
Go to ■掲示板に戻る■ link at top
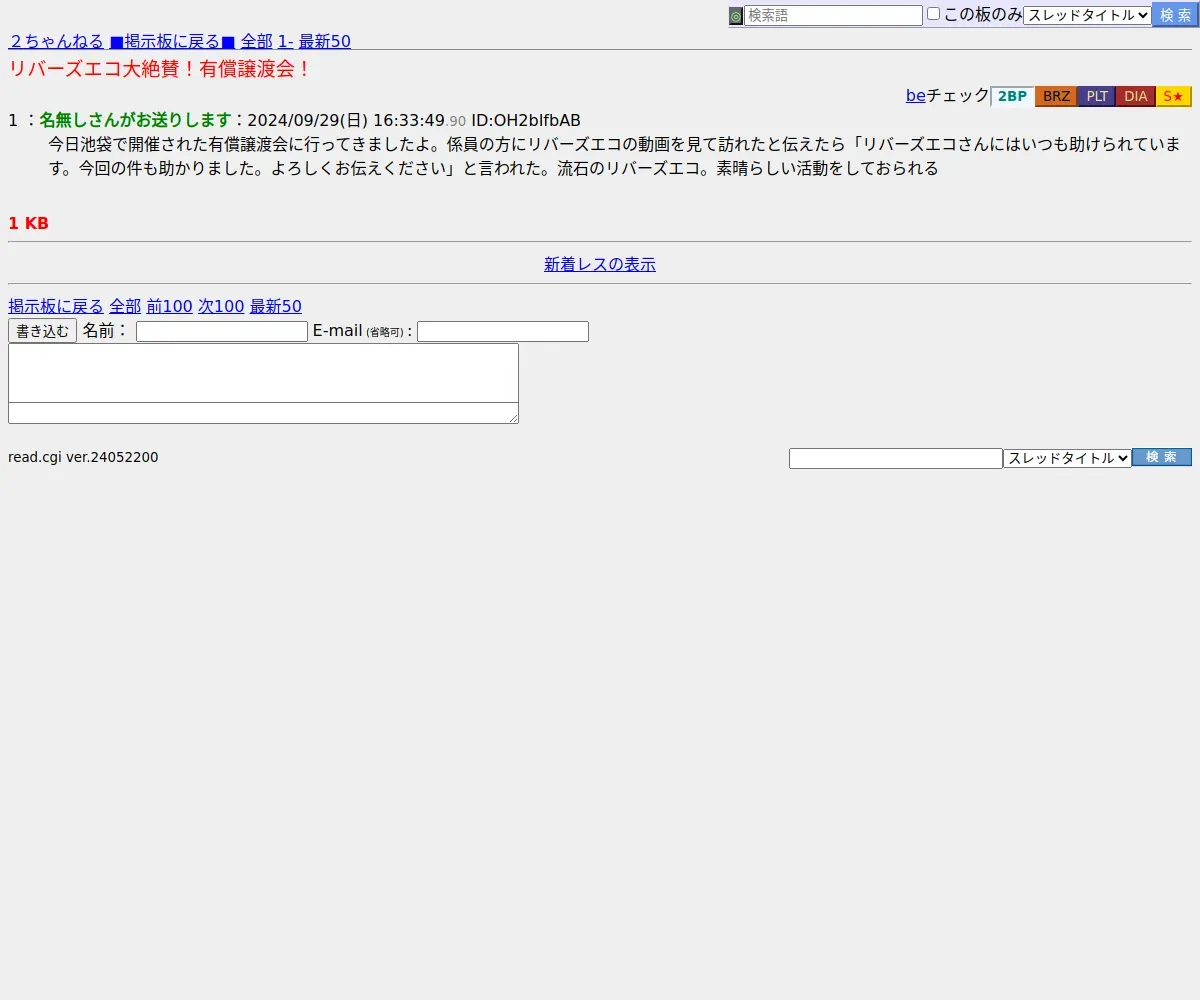pos(172,41)
